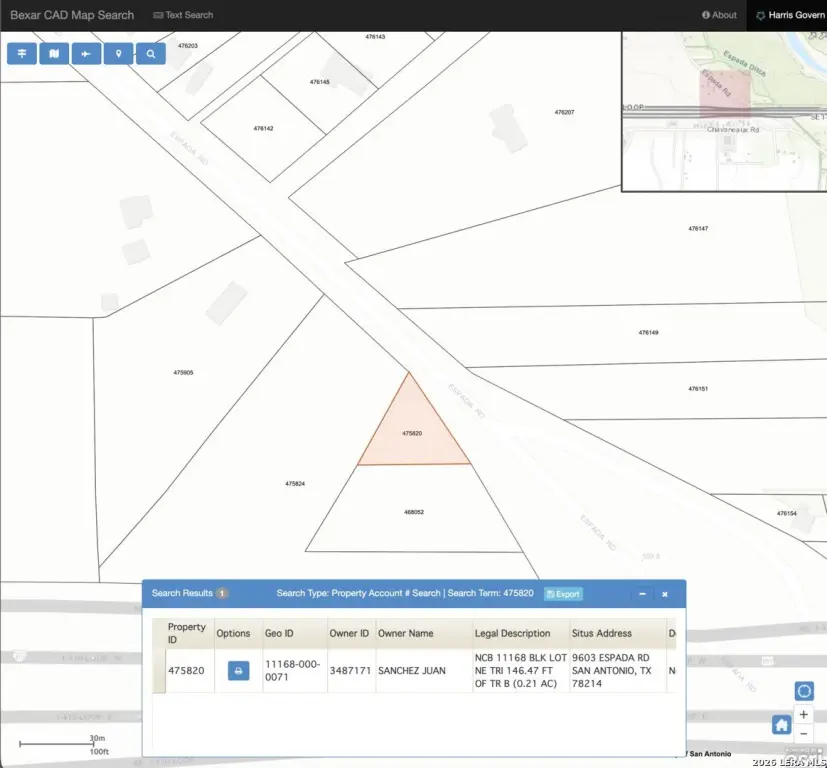Activate the location pin marker tool
The image size is (827, 768).
coord(118,54)
